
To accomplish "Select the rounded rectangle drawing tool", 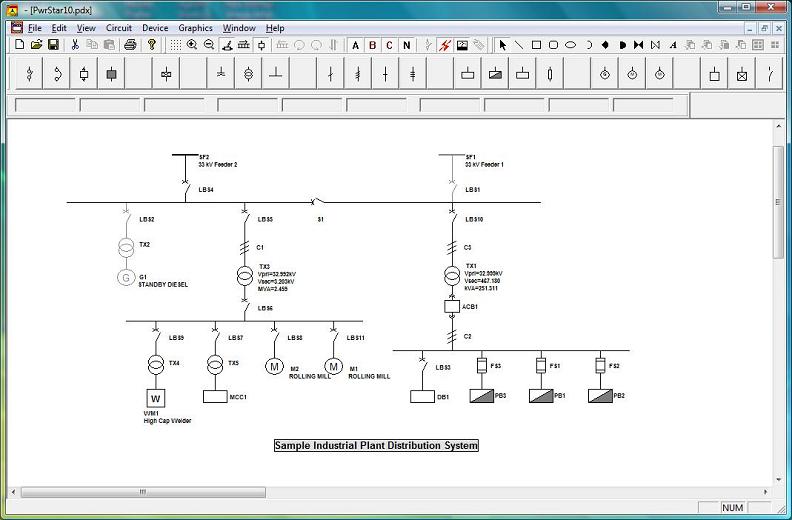I will [x=554, y=45].
